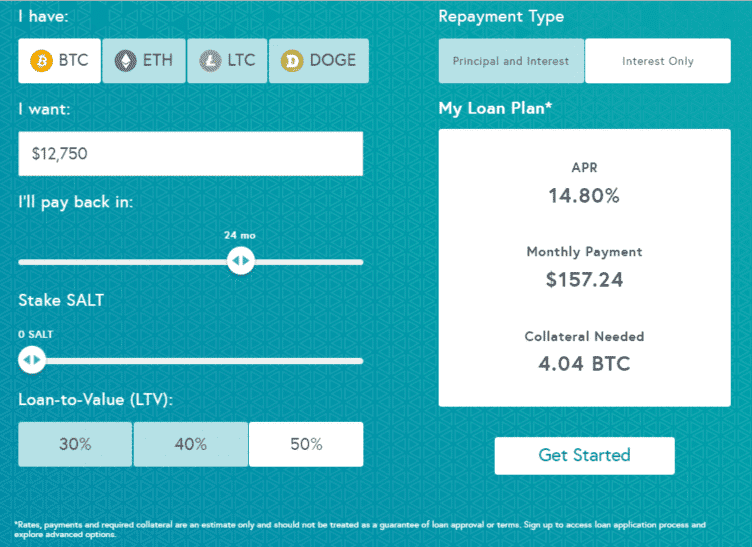Select BTC as collateral currency
The height and width of the screenshot is (547, 752).
(x=59, y=61)
